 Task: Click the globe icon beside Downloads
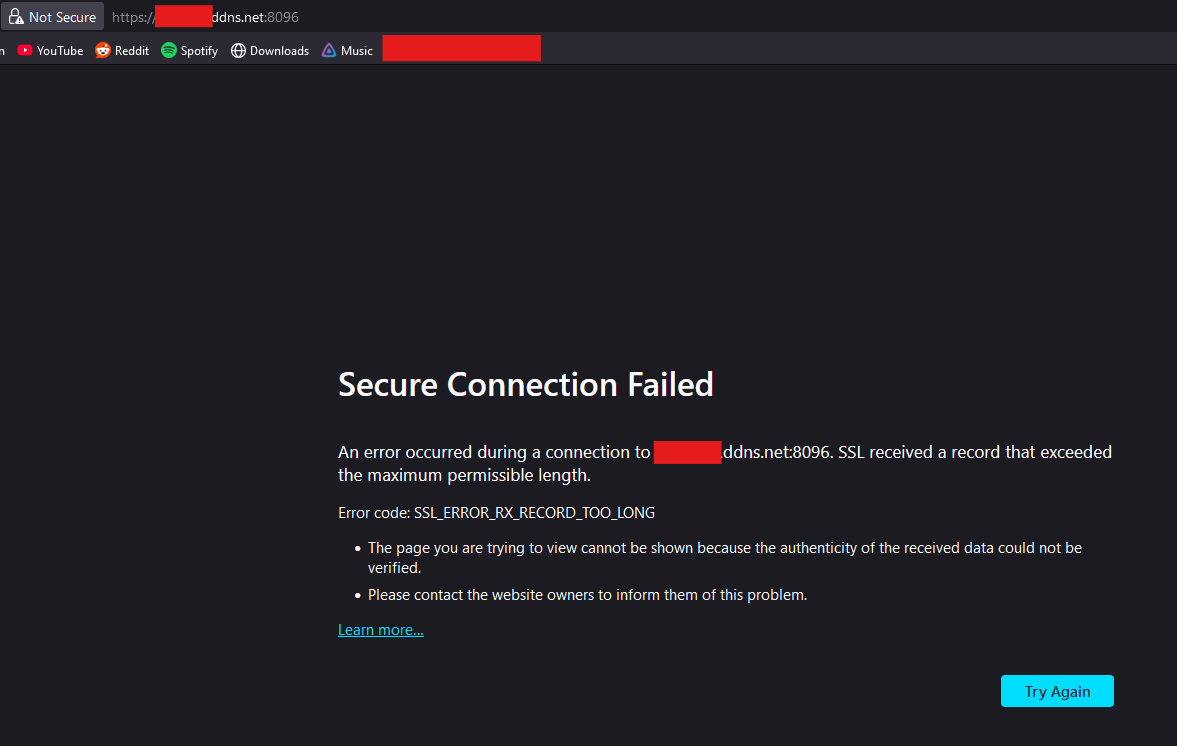238,50
